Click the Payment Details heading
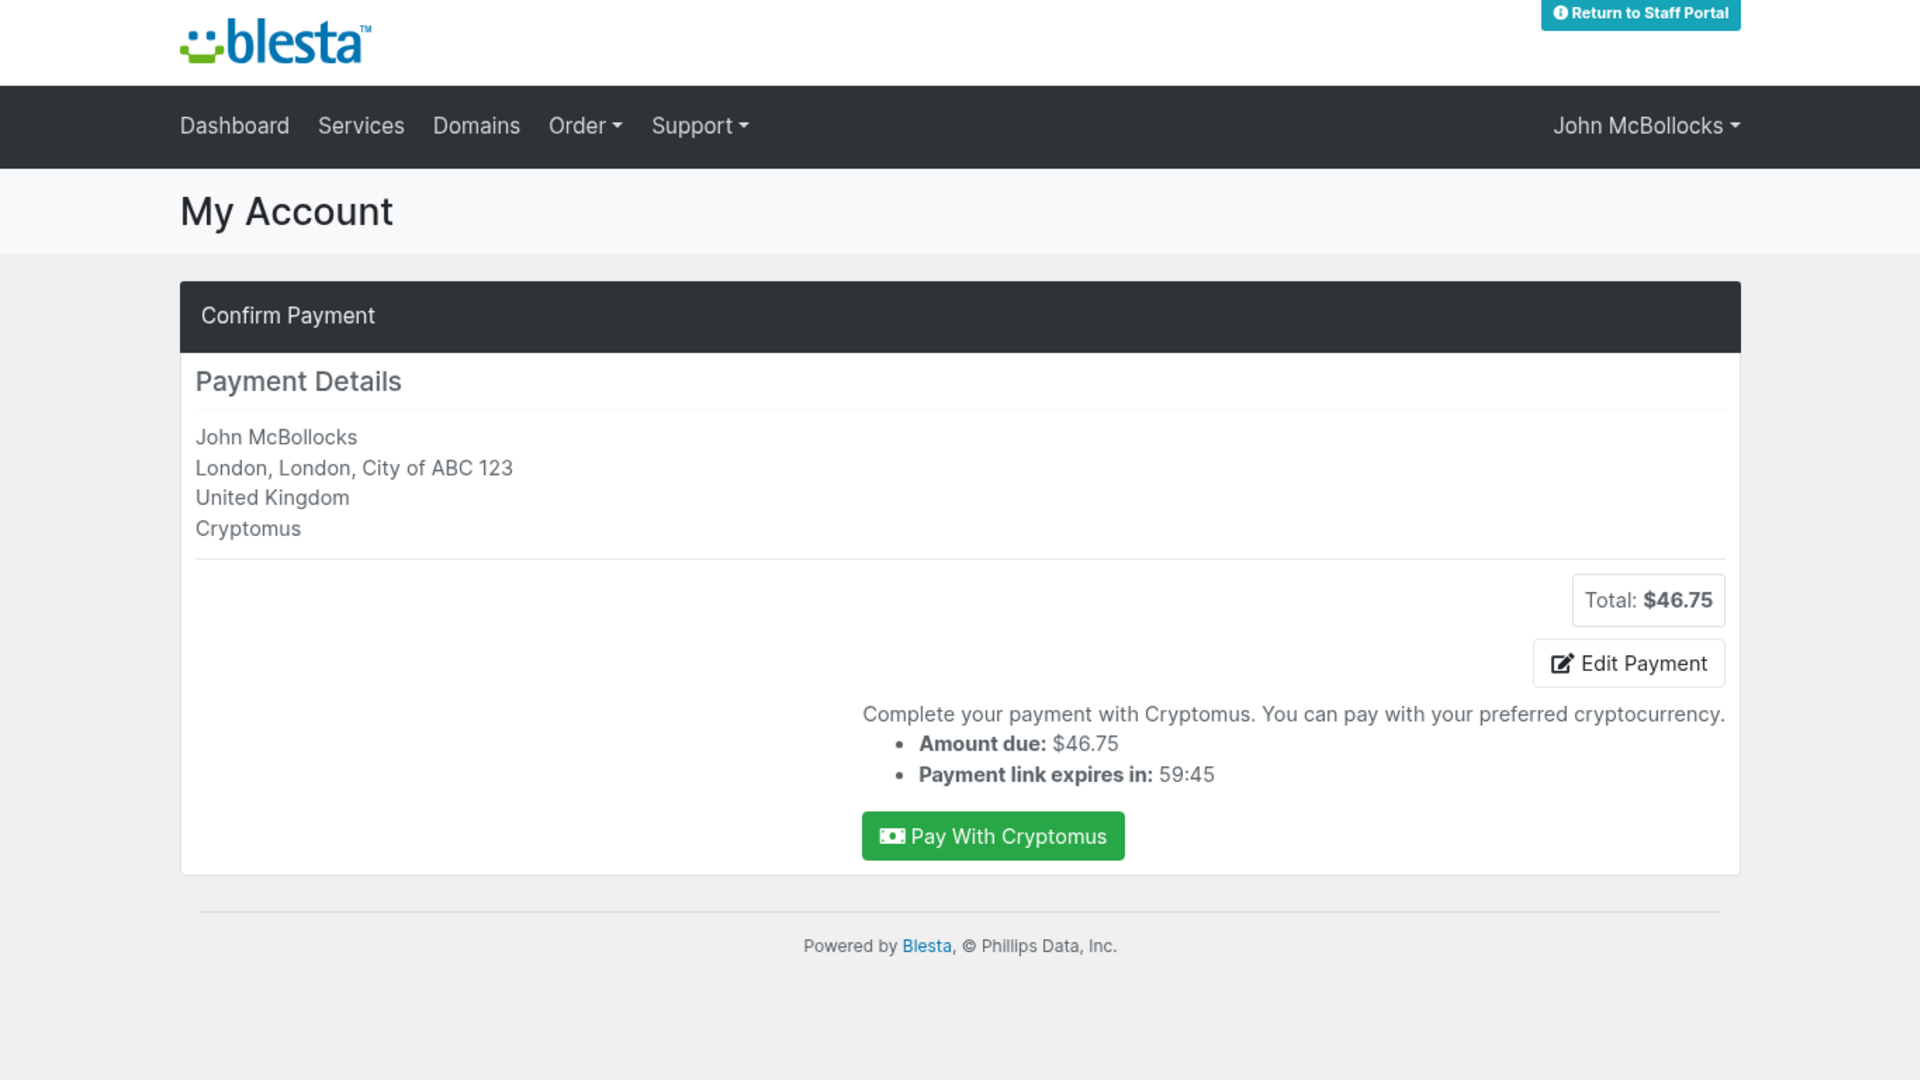The height and width of the screenshot is (1080, 1920). point(298,382)
